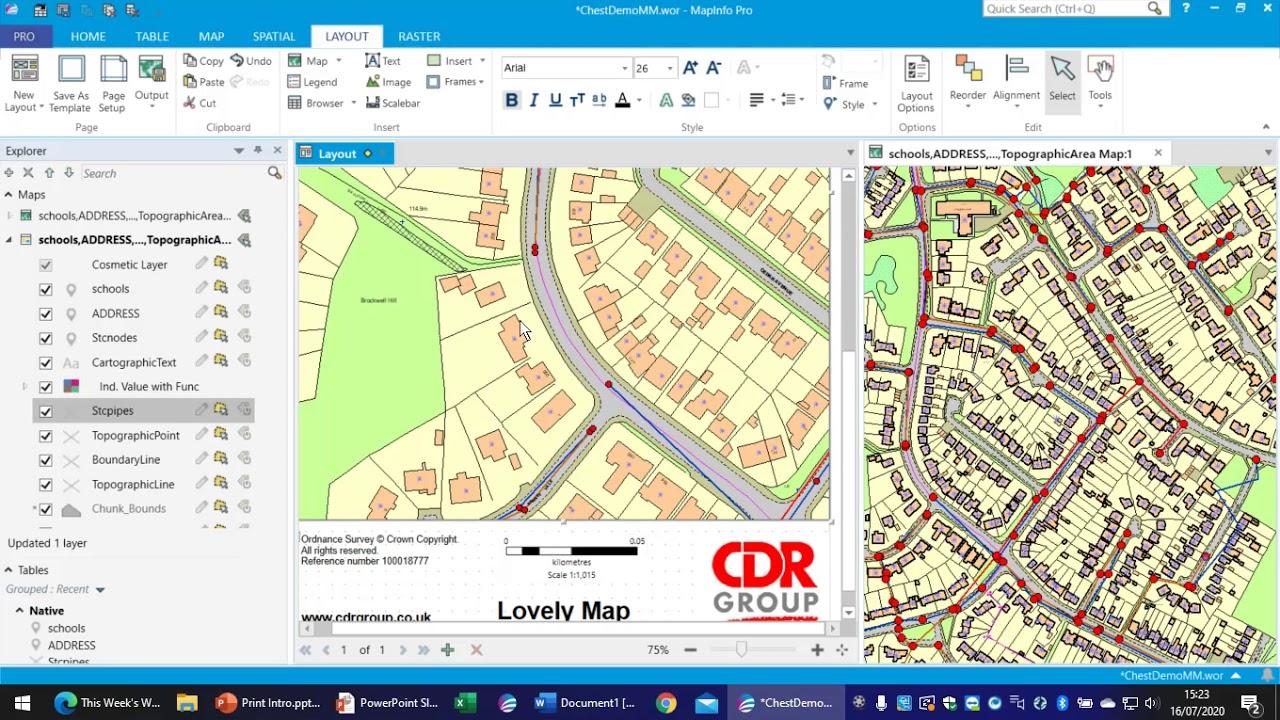The width and height of the screenshot is (1280, 720).
Task: Toggle visibility of Stcpipes layer
Action: point(45,411)
